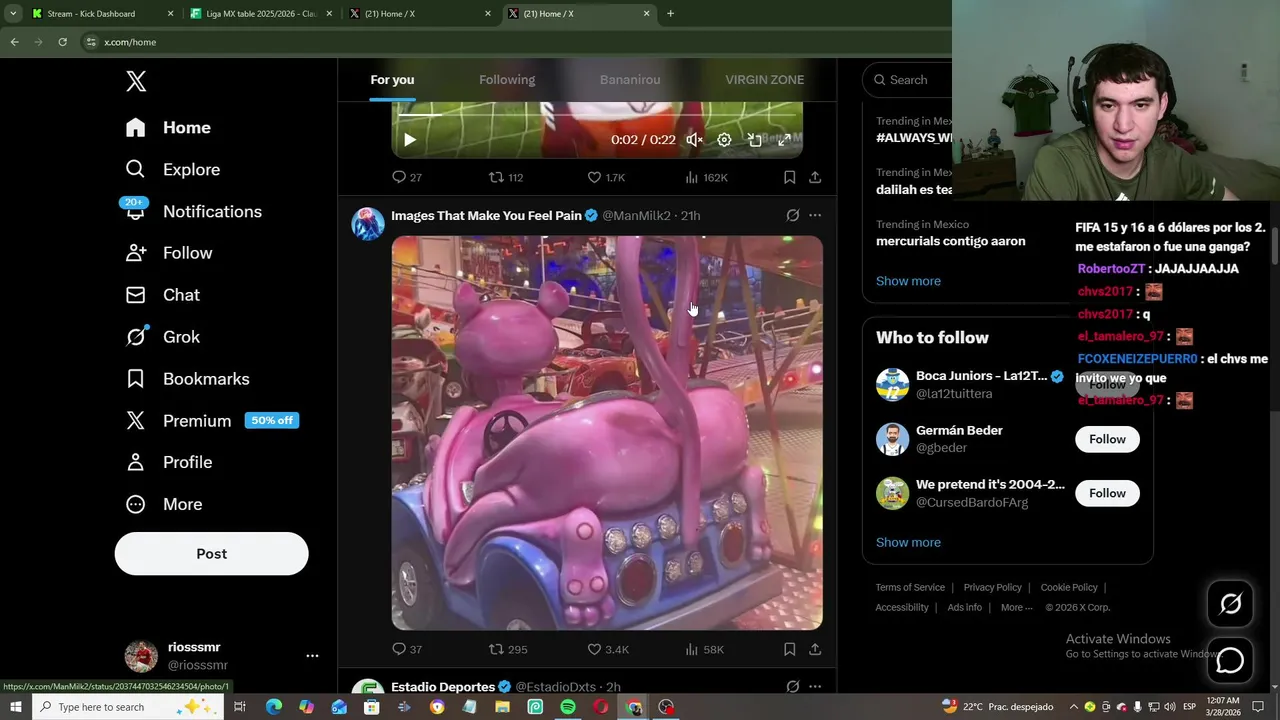Follow We pretend it's 2004-2... account
Viewport: 1280px width, 720px height.
[x=1107, y=493]
